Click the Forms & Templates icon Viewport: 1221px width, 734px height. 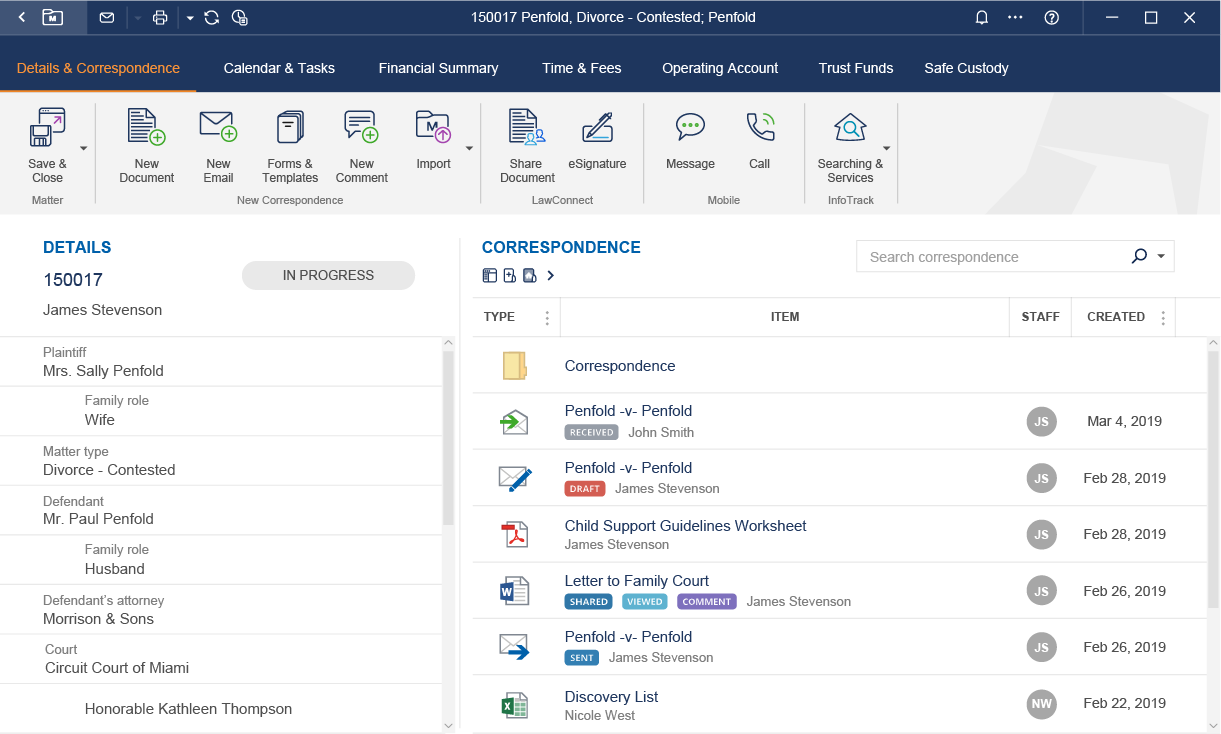click(x=289, y=127)
